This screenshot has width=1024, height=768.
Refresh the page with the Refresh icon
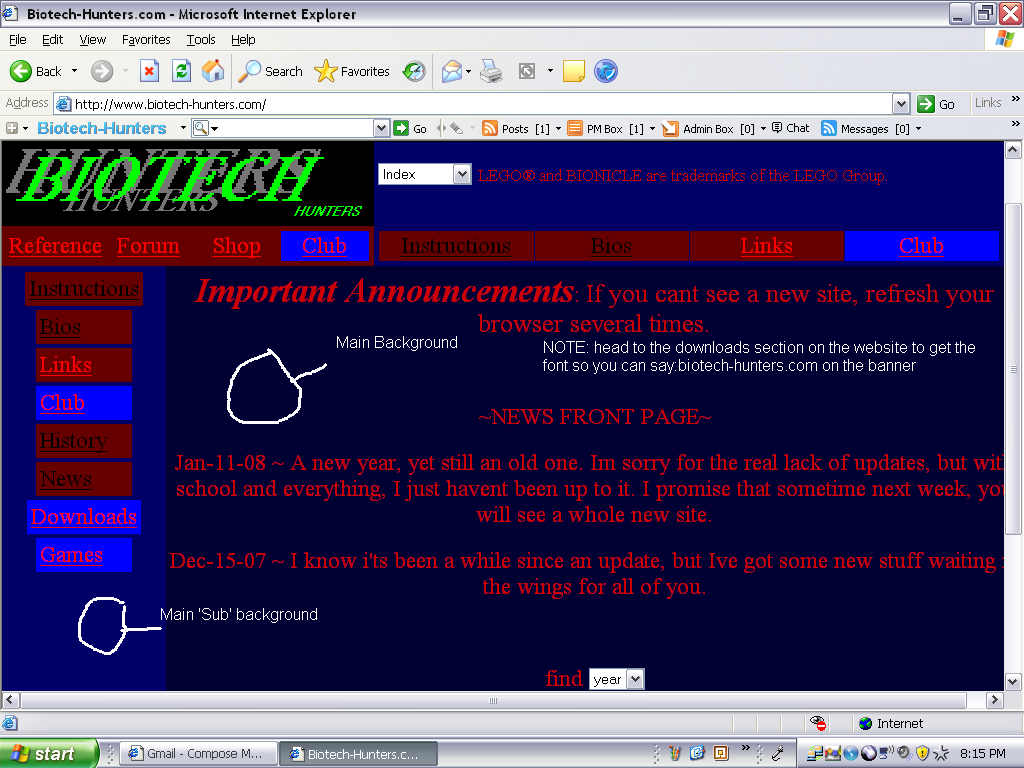tap(181, 71)
